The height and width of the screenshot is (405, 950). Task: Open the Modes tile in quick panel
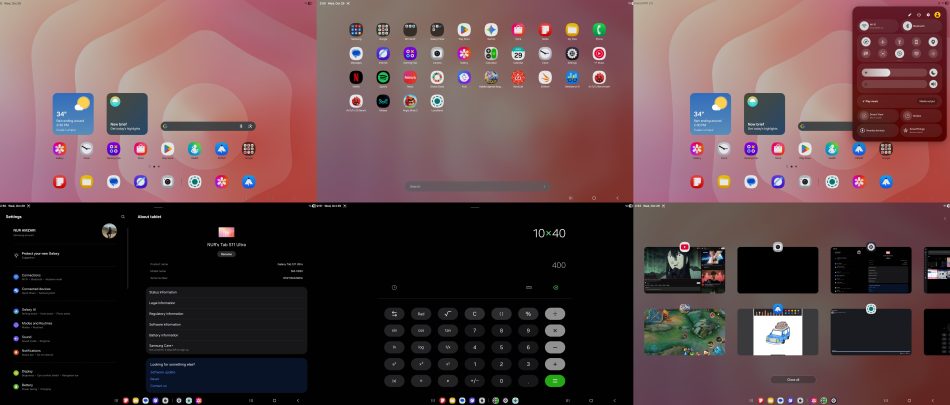921,115
